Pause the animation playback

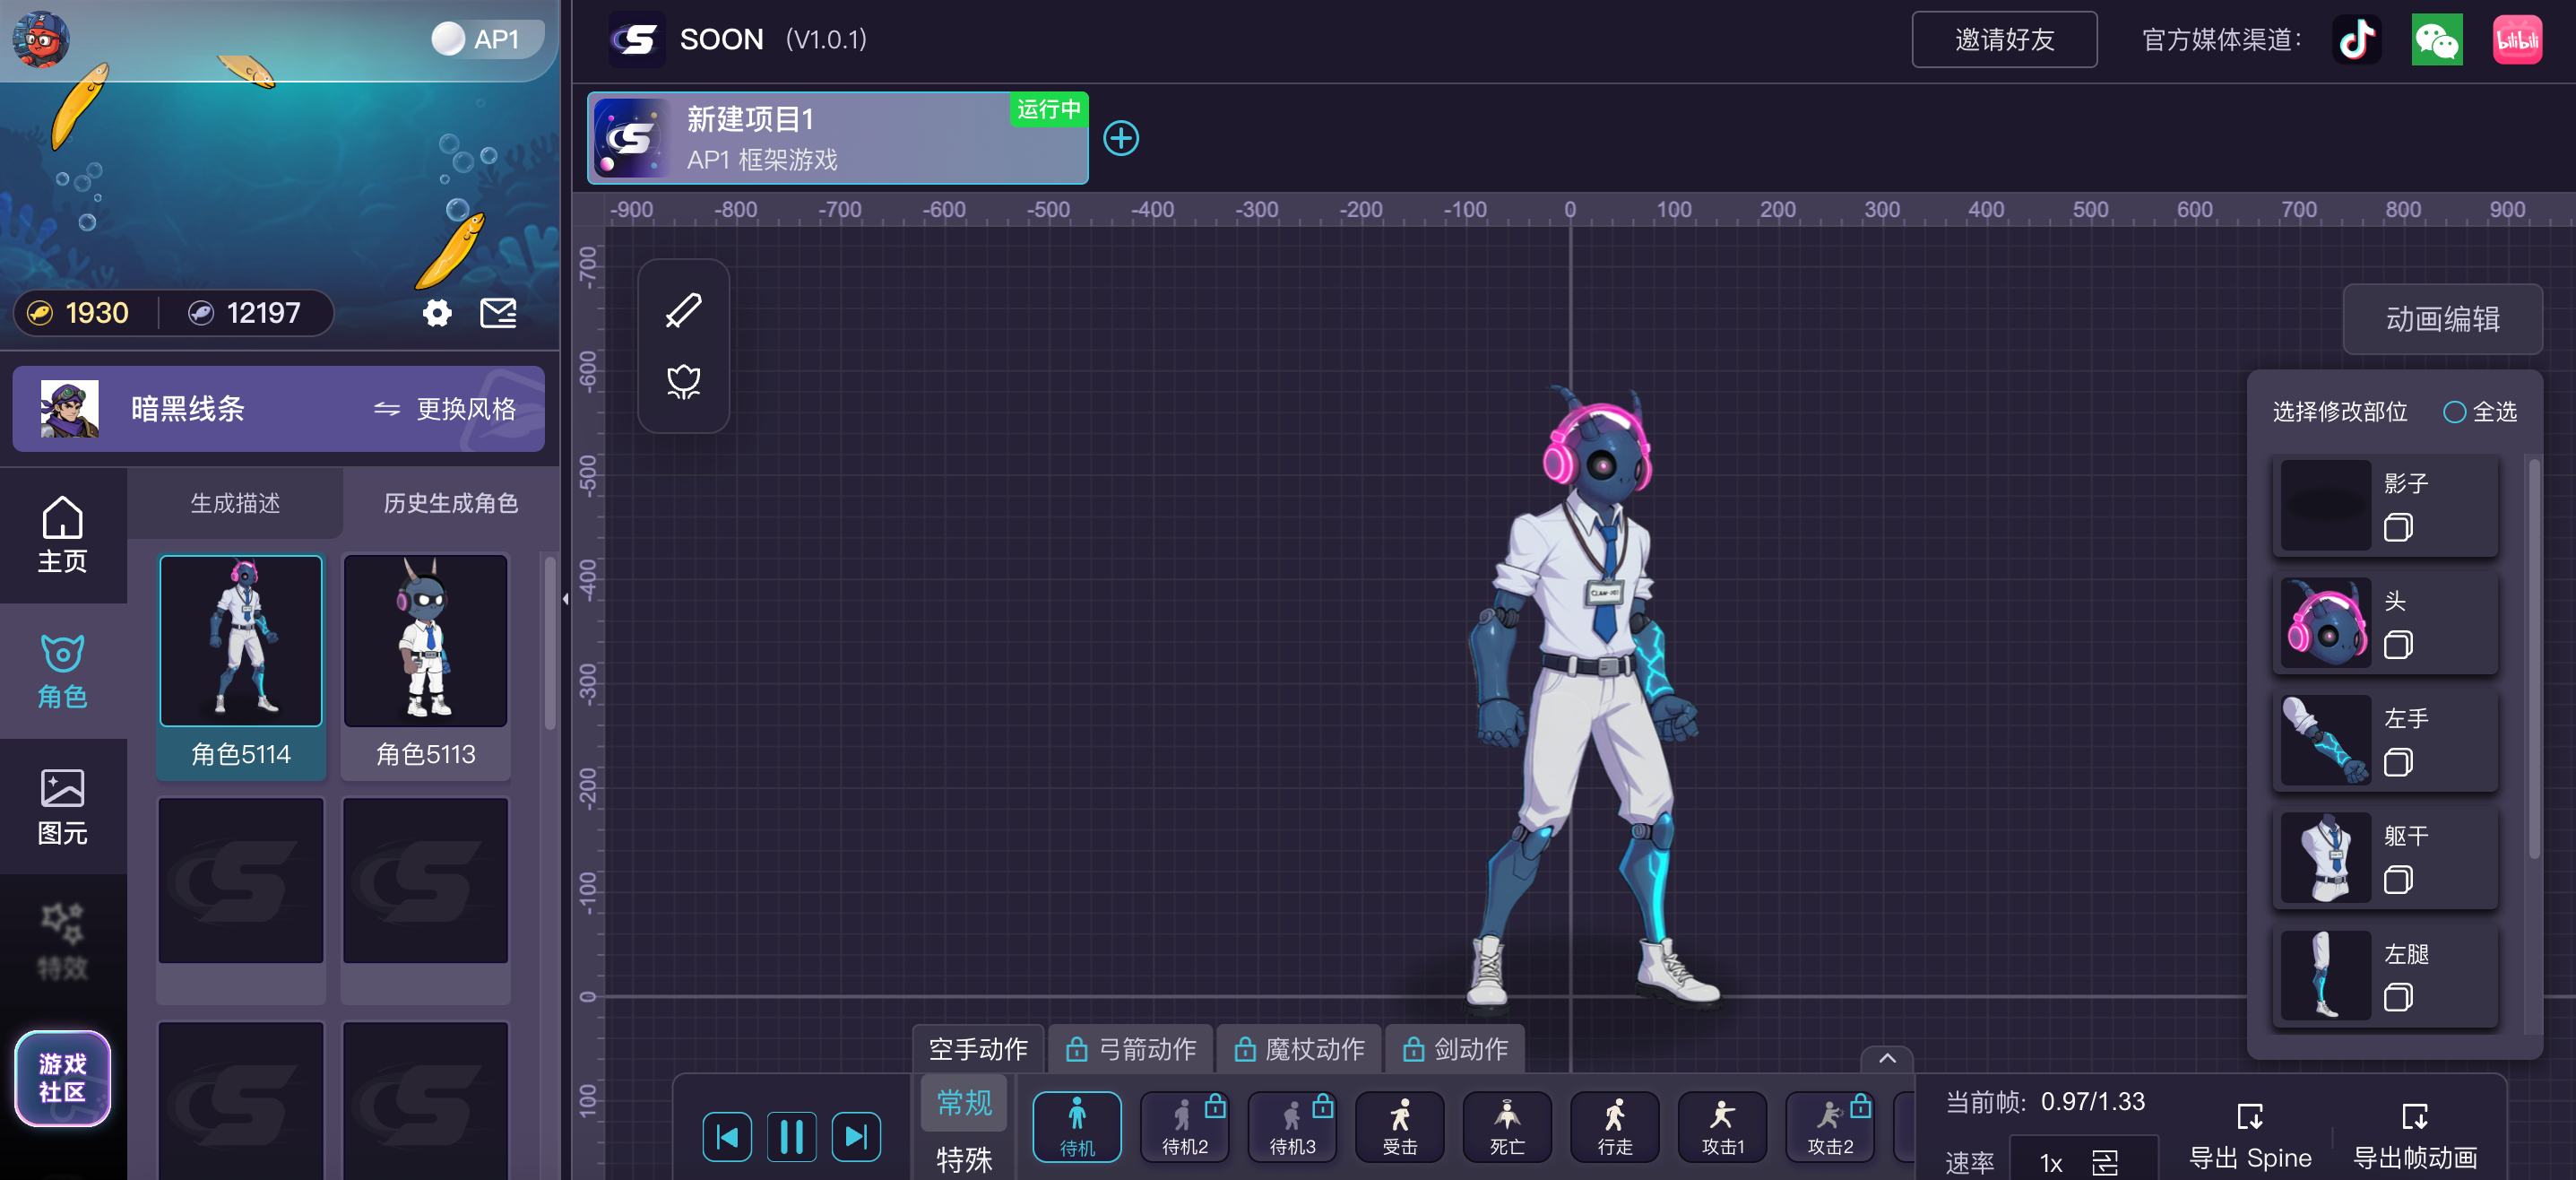[x=791, y=1136]
